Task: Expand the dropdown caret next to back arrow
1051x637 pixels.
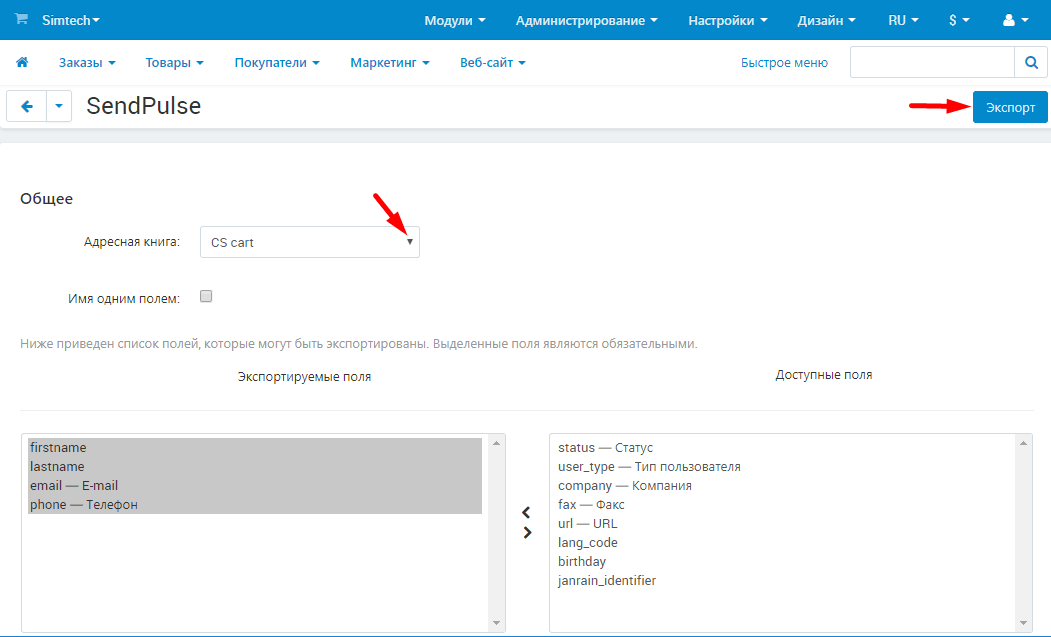Action: pos(59,106)
